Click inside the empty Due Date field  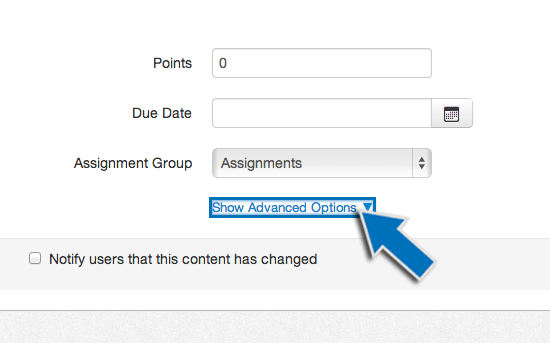pyautogui.click(x=322, y=113)
